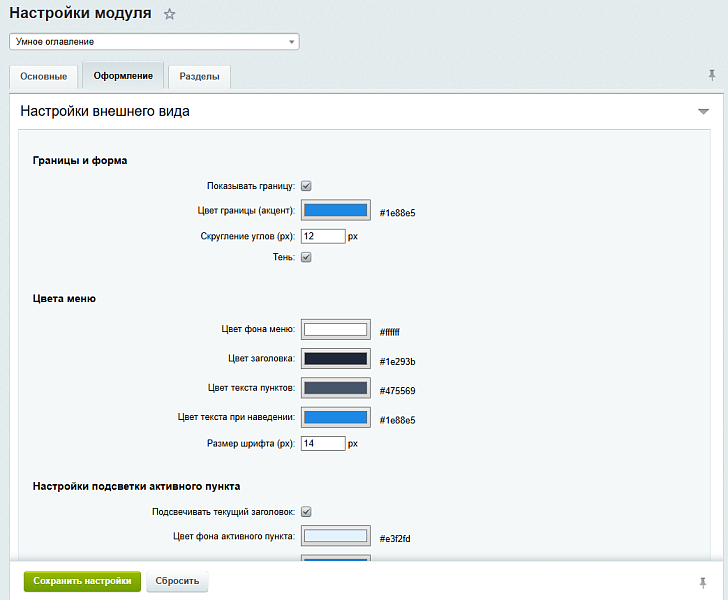Image resolution: width=728 pixels, height=600 pixels.
Task: Select the Оформление tab
Action: coord(123,76)
